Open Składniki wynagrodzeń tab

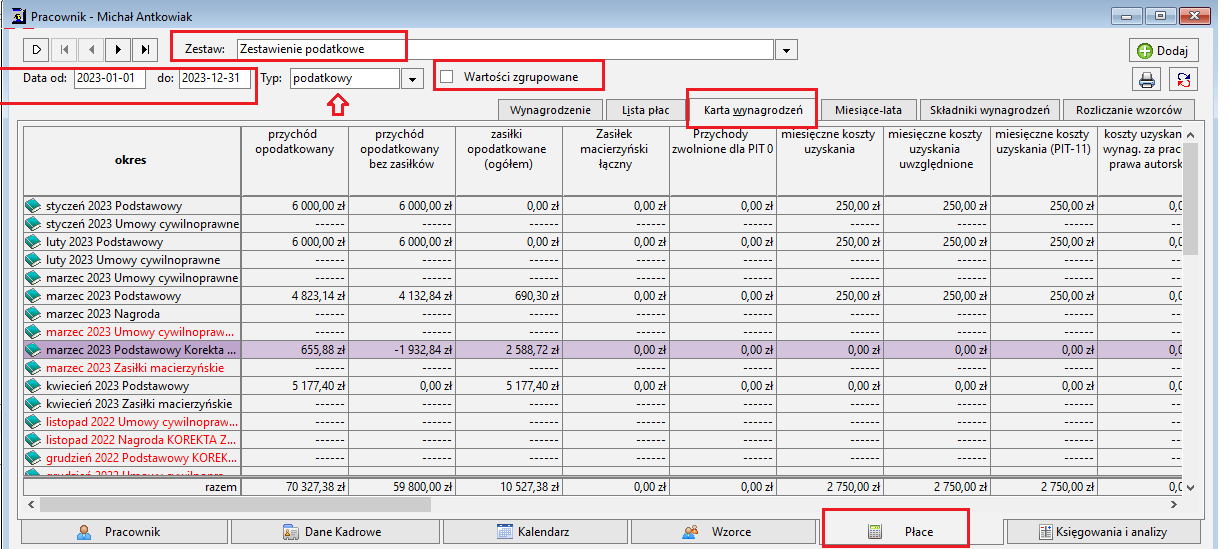[989, 110]
